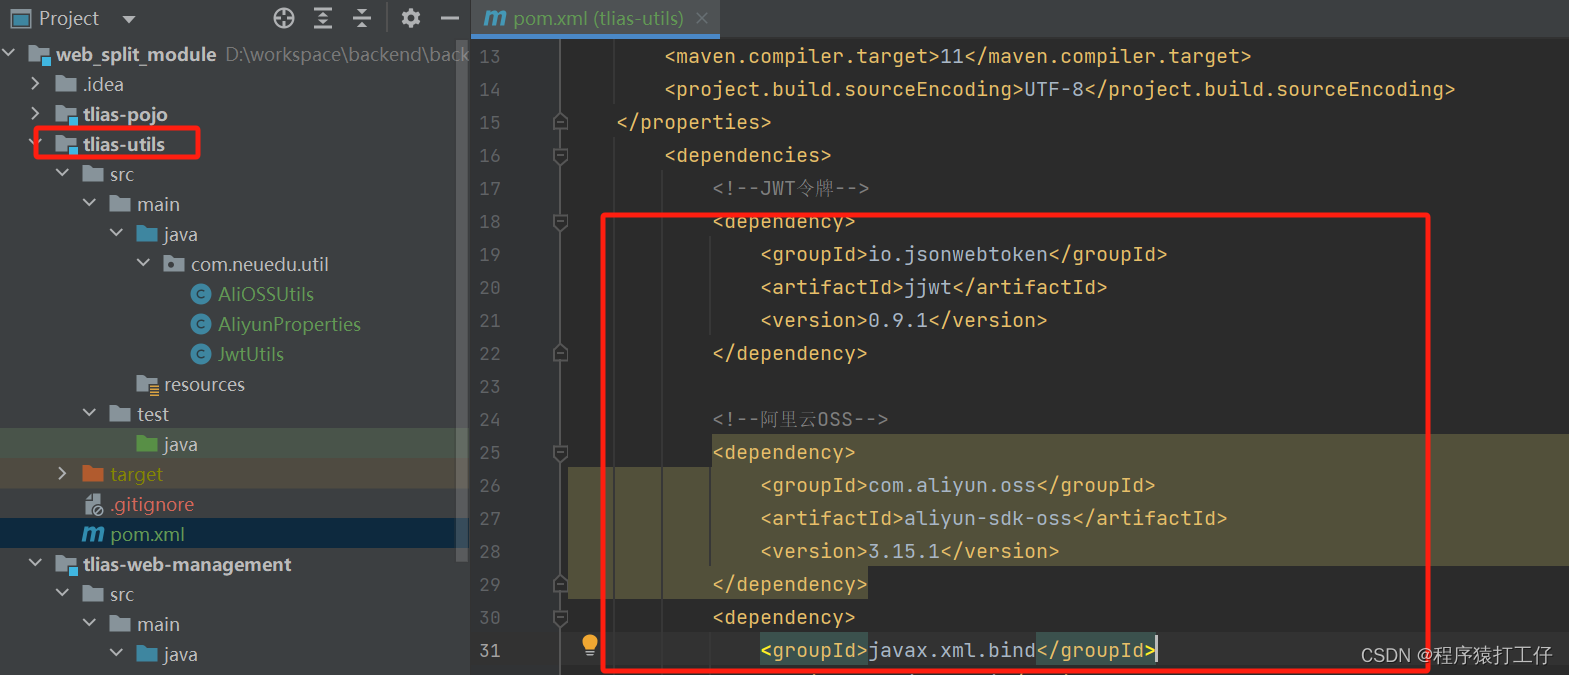Click the AliOSSUtils class icon
1569x675 pixels.
point(201,294)
